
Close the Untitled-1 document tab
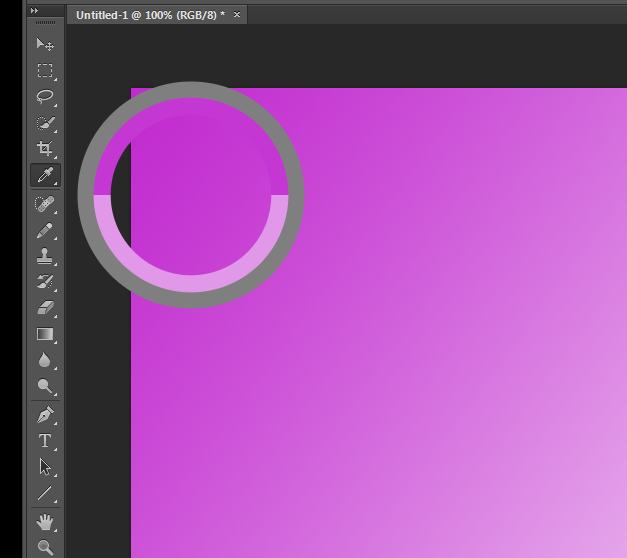236,15
